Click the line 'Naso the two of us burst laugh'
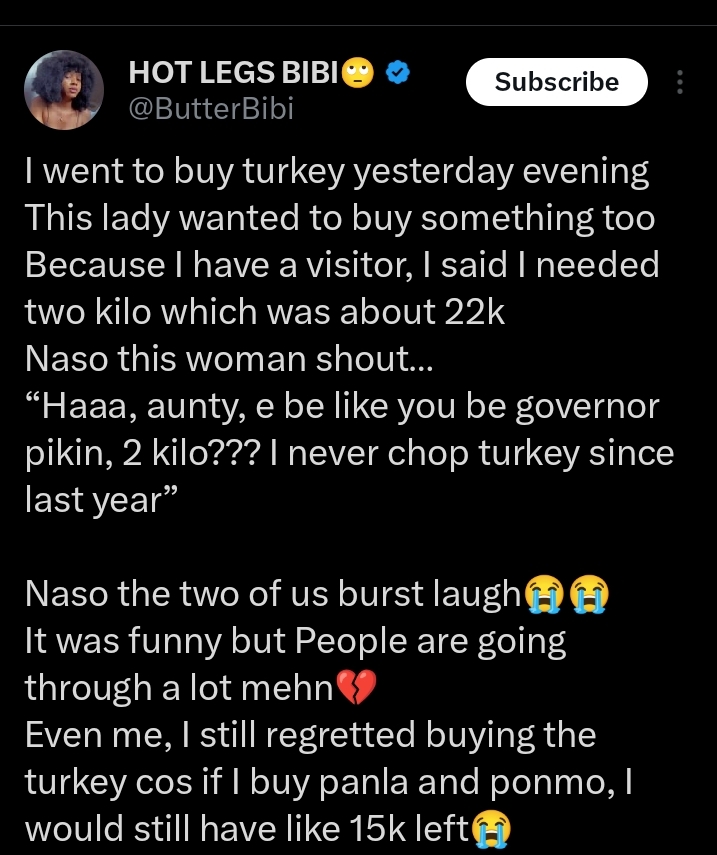 coord(273,594)
